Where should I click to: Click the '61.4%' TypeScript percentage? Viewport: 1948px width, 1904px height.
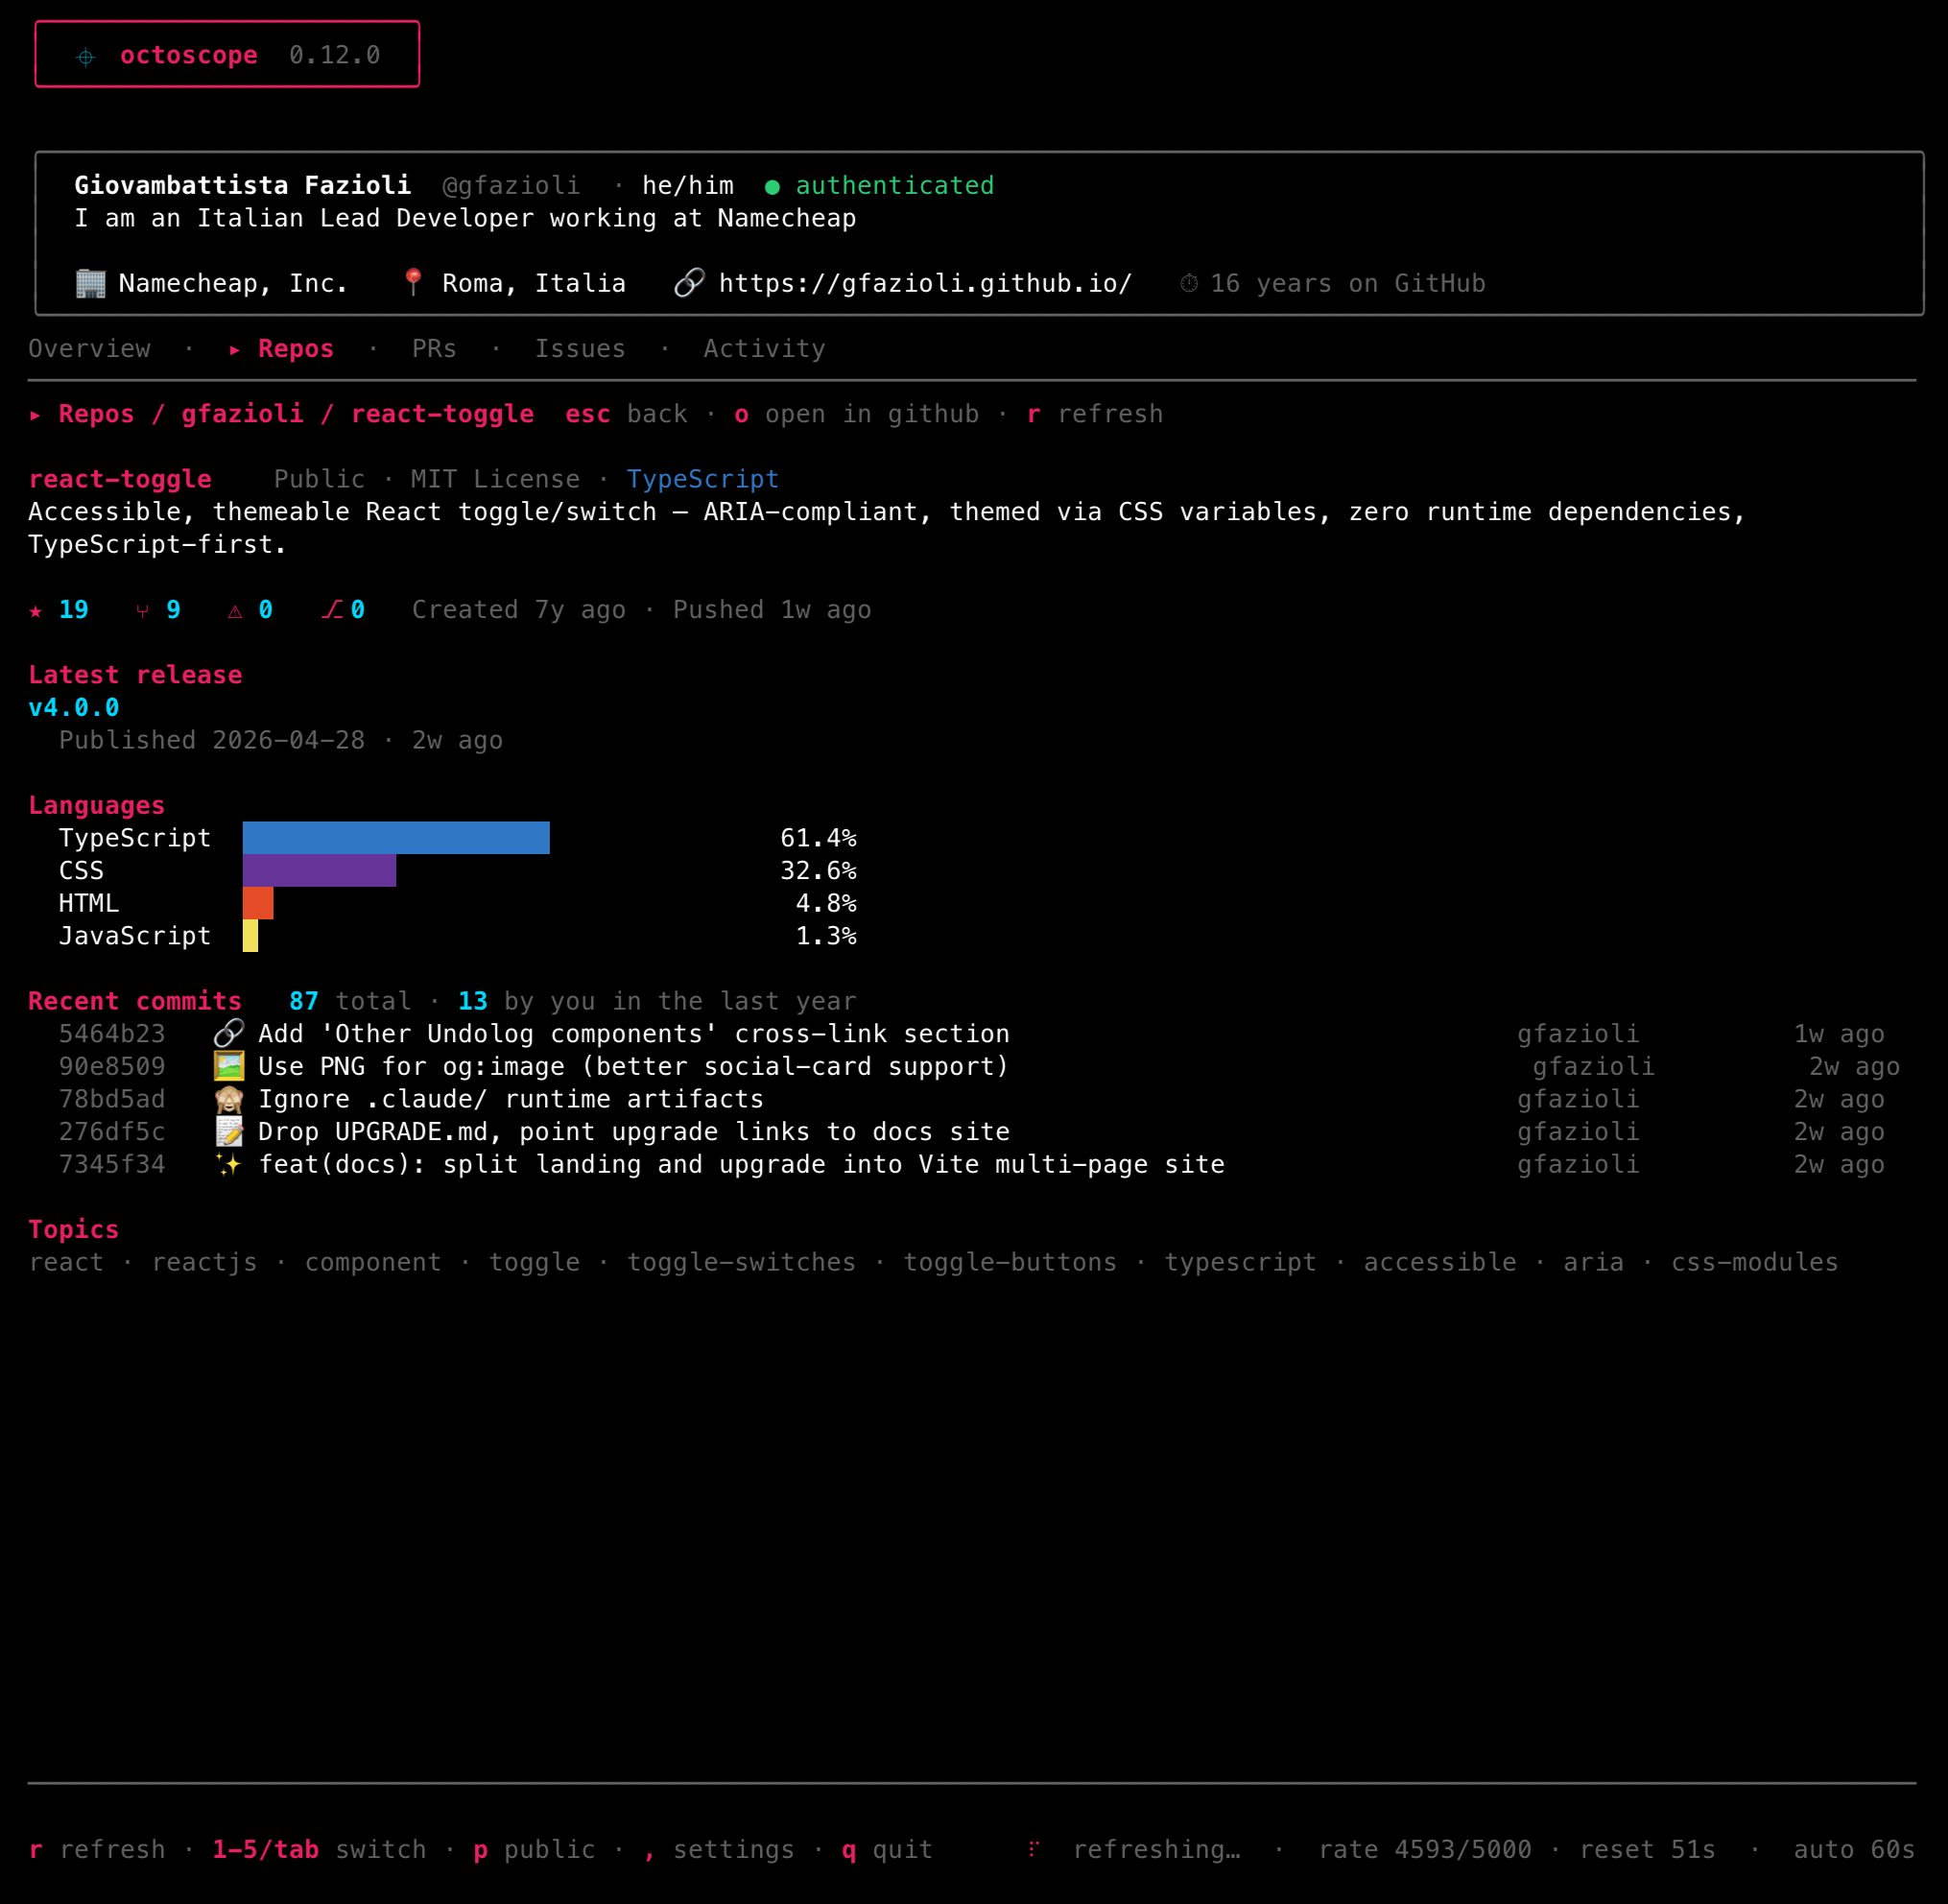(818, 838)
